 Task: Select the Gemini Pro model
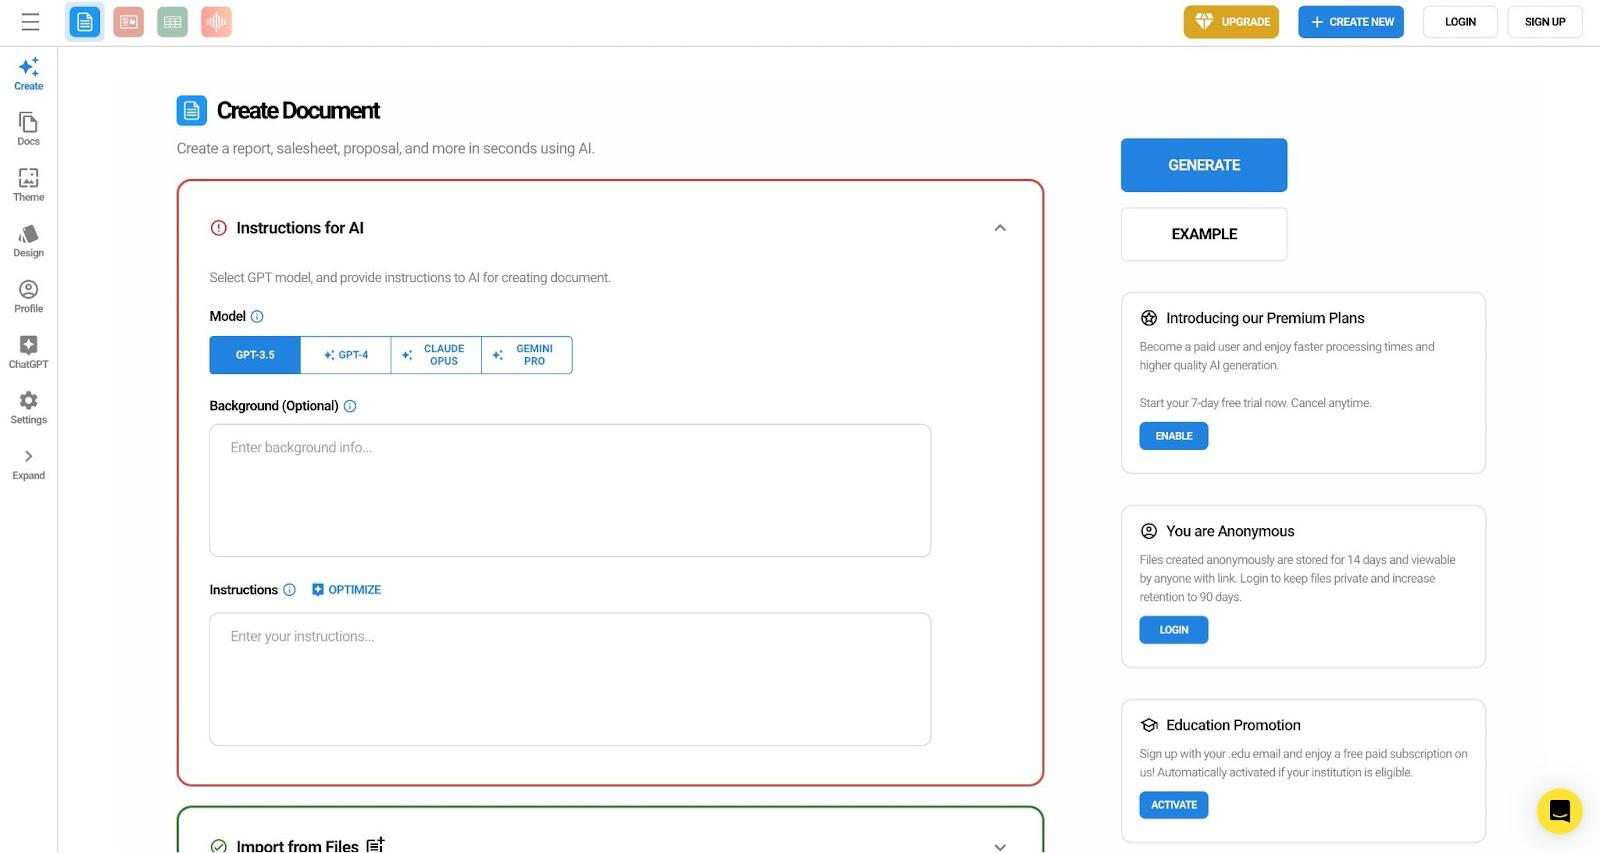click(527, 355)
